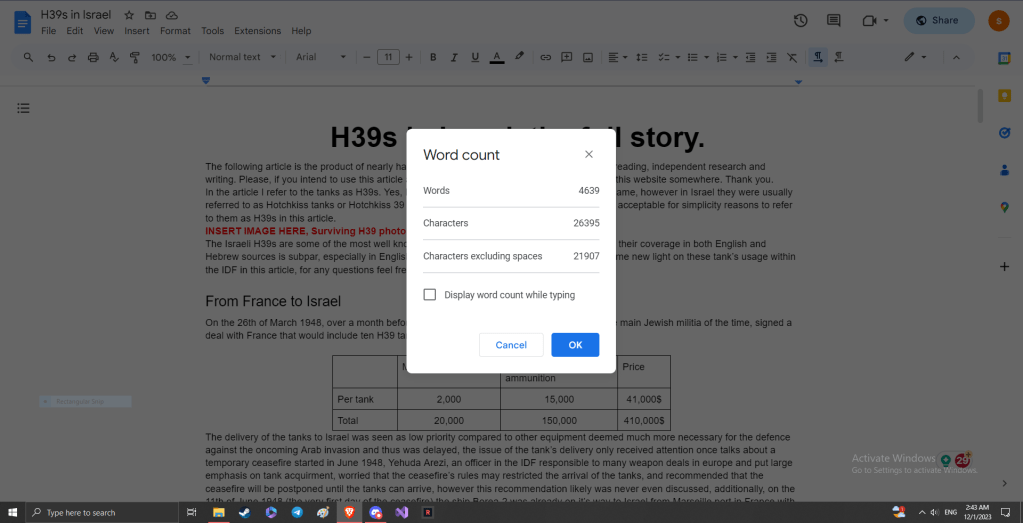The height and width of the screenshot is (523, 1023).
Task: Pick the text color swatch button
Action: coord(497,57)
